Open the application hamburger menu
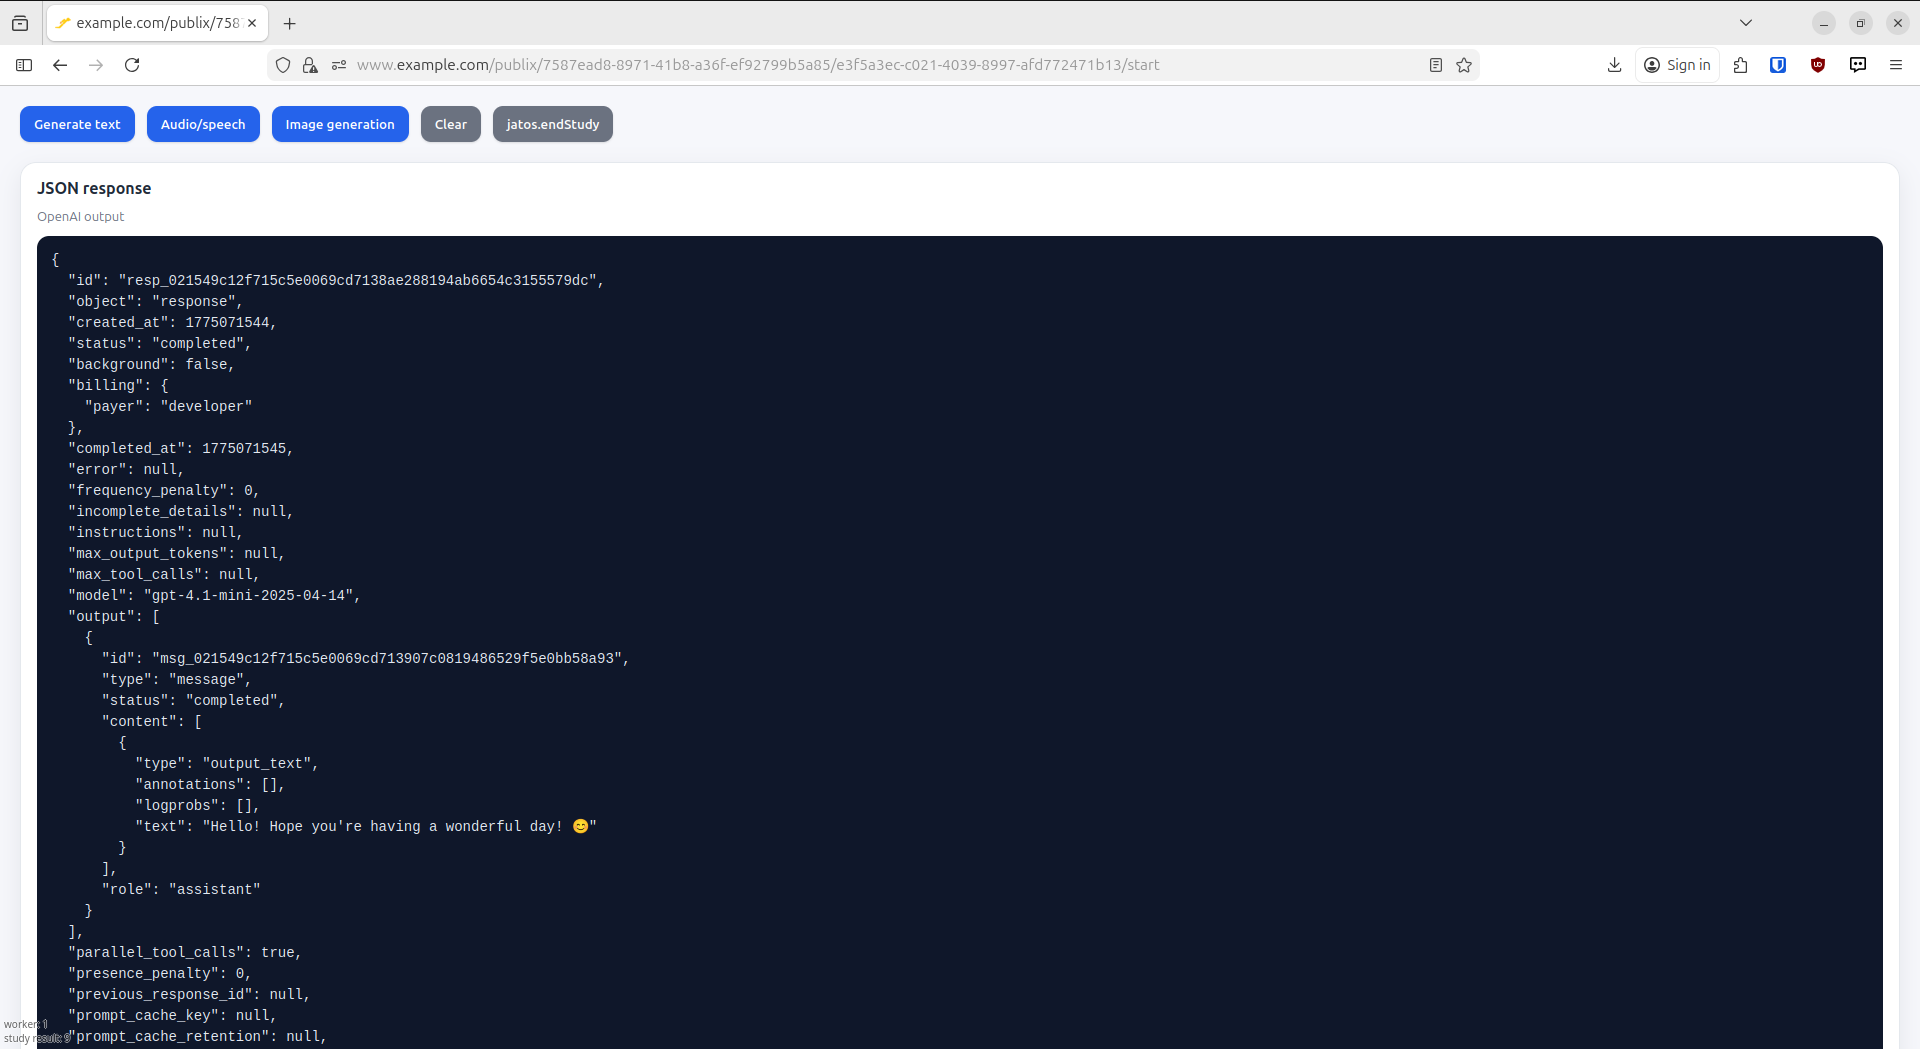This screenshot has height=1049, width=1920. click(x=1895, y=65)
